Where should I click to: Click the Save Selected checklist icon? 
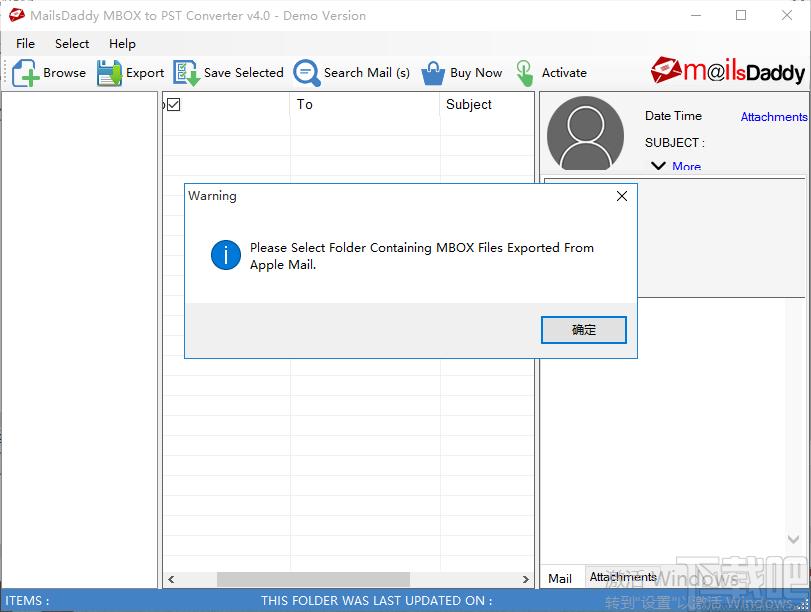186,72
